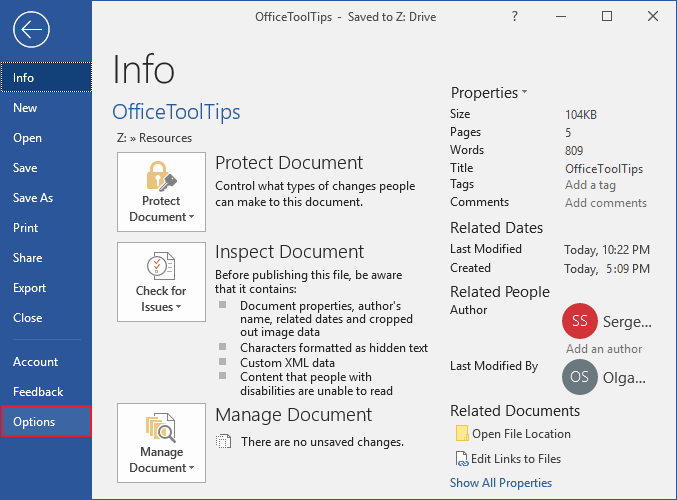Image resolution: width=677 pixels, height=500 pixels.
Task: Maximize the Word window
Action: click(x=607, y=16)
